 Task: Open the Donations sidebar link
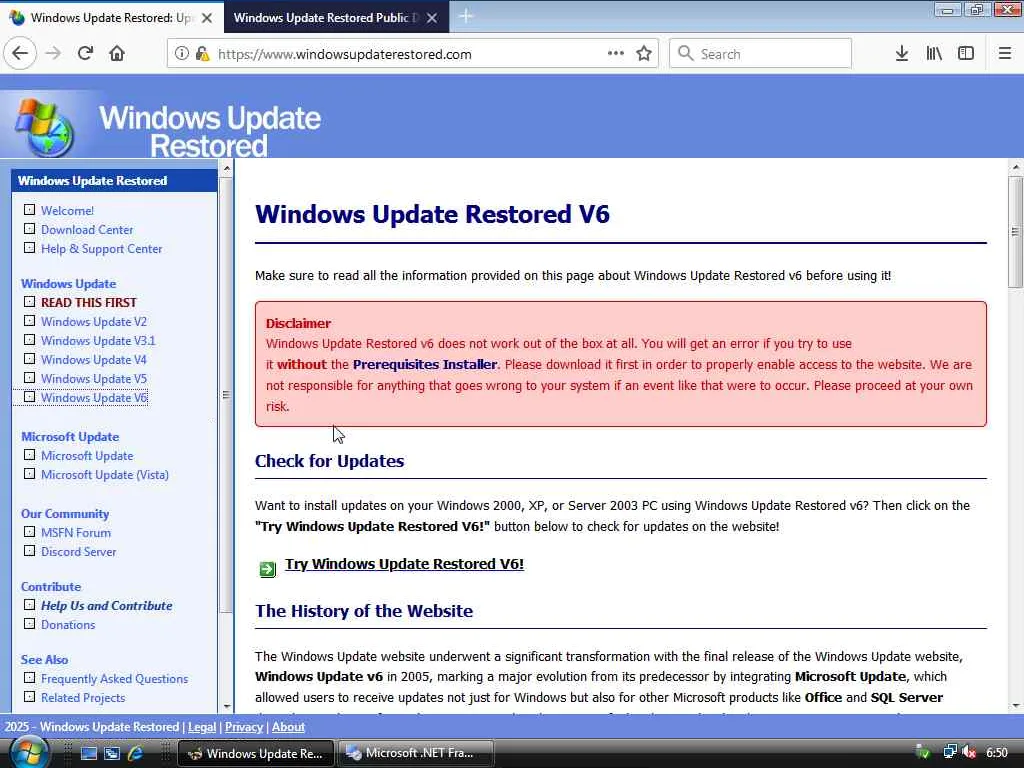68,624
